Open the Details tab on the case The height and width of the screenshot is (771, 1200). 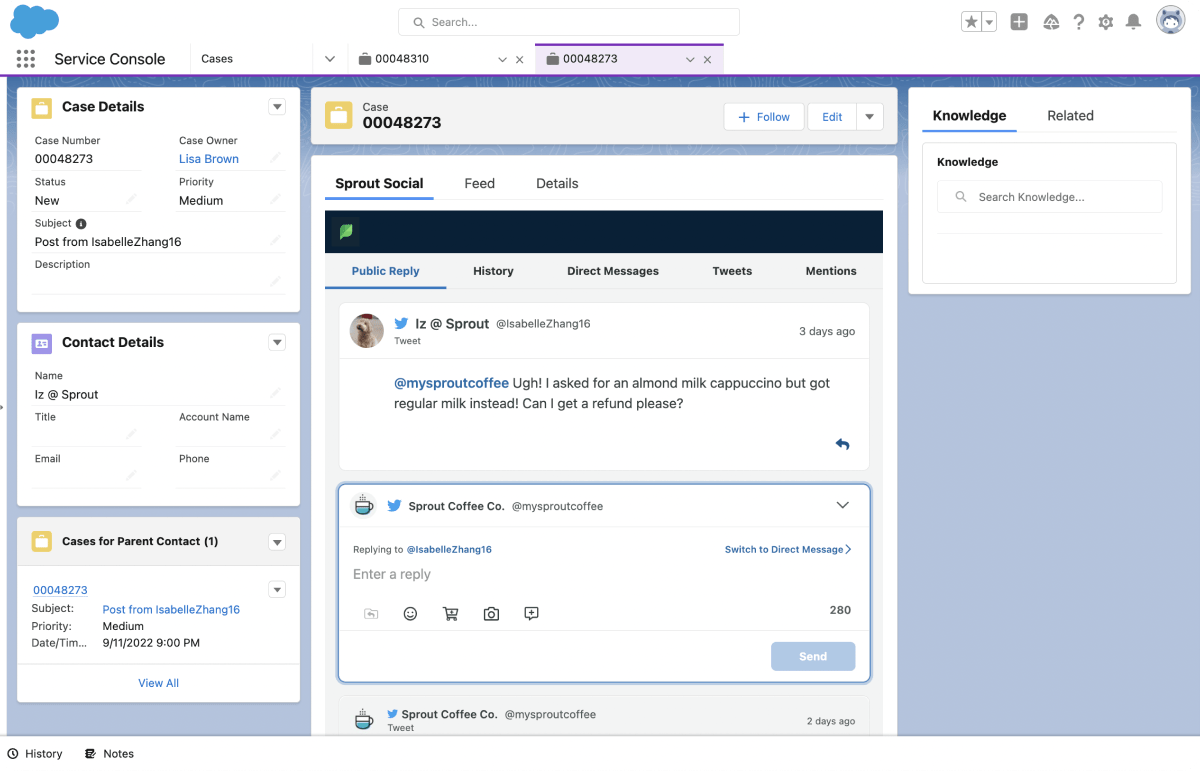coord(557,183)
